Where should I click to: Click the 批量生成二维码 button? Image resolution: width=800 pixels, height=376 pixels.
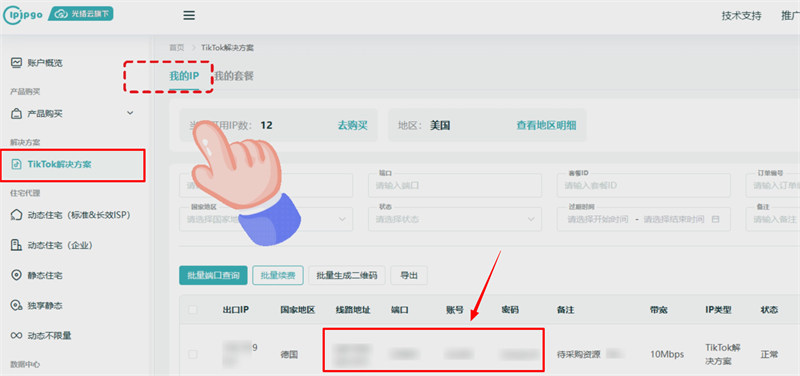[347, 275]
